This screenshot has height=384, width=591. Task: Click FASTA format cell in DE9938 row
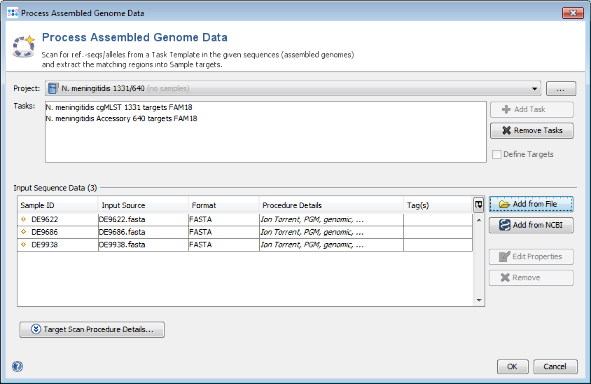[x=224, y=245]
